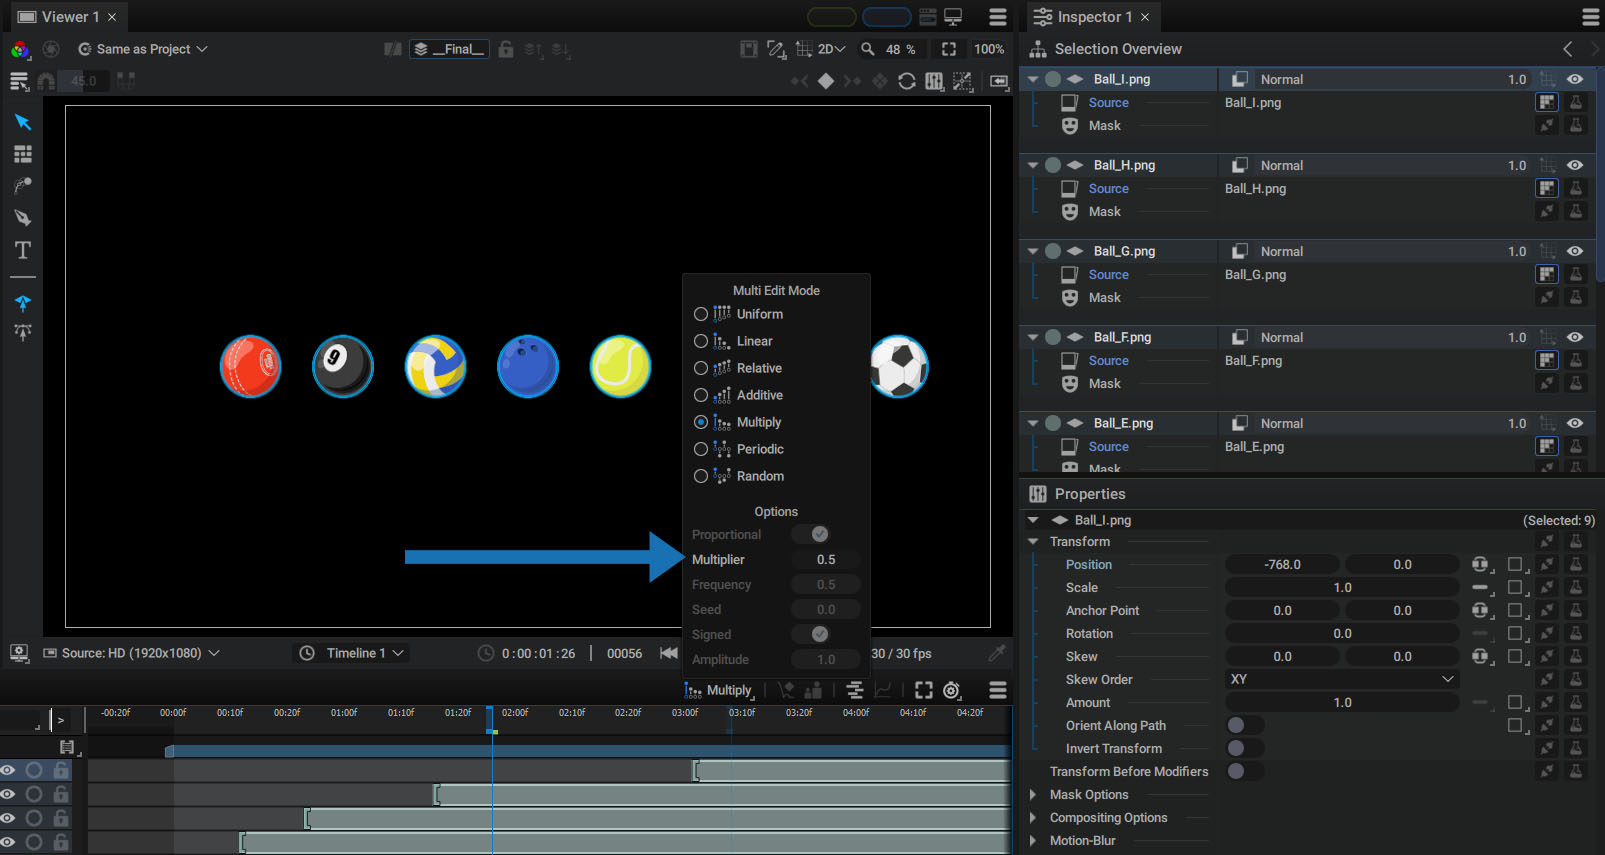Set viewer zoom to 100%
This screenshot has width=1605, height=855.
coord(989,49)
